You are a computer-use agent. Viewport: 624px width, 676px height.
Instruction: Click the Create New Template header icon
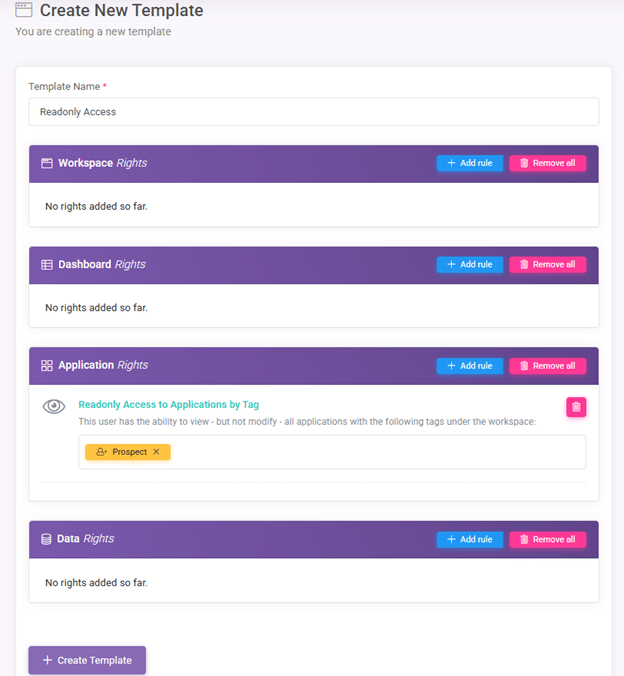tap(24, 11)
